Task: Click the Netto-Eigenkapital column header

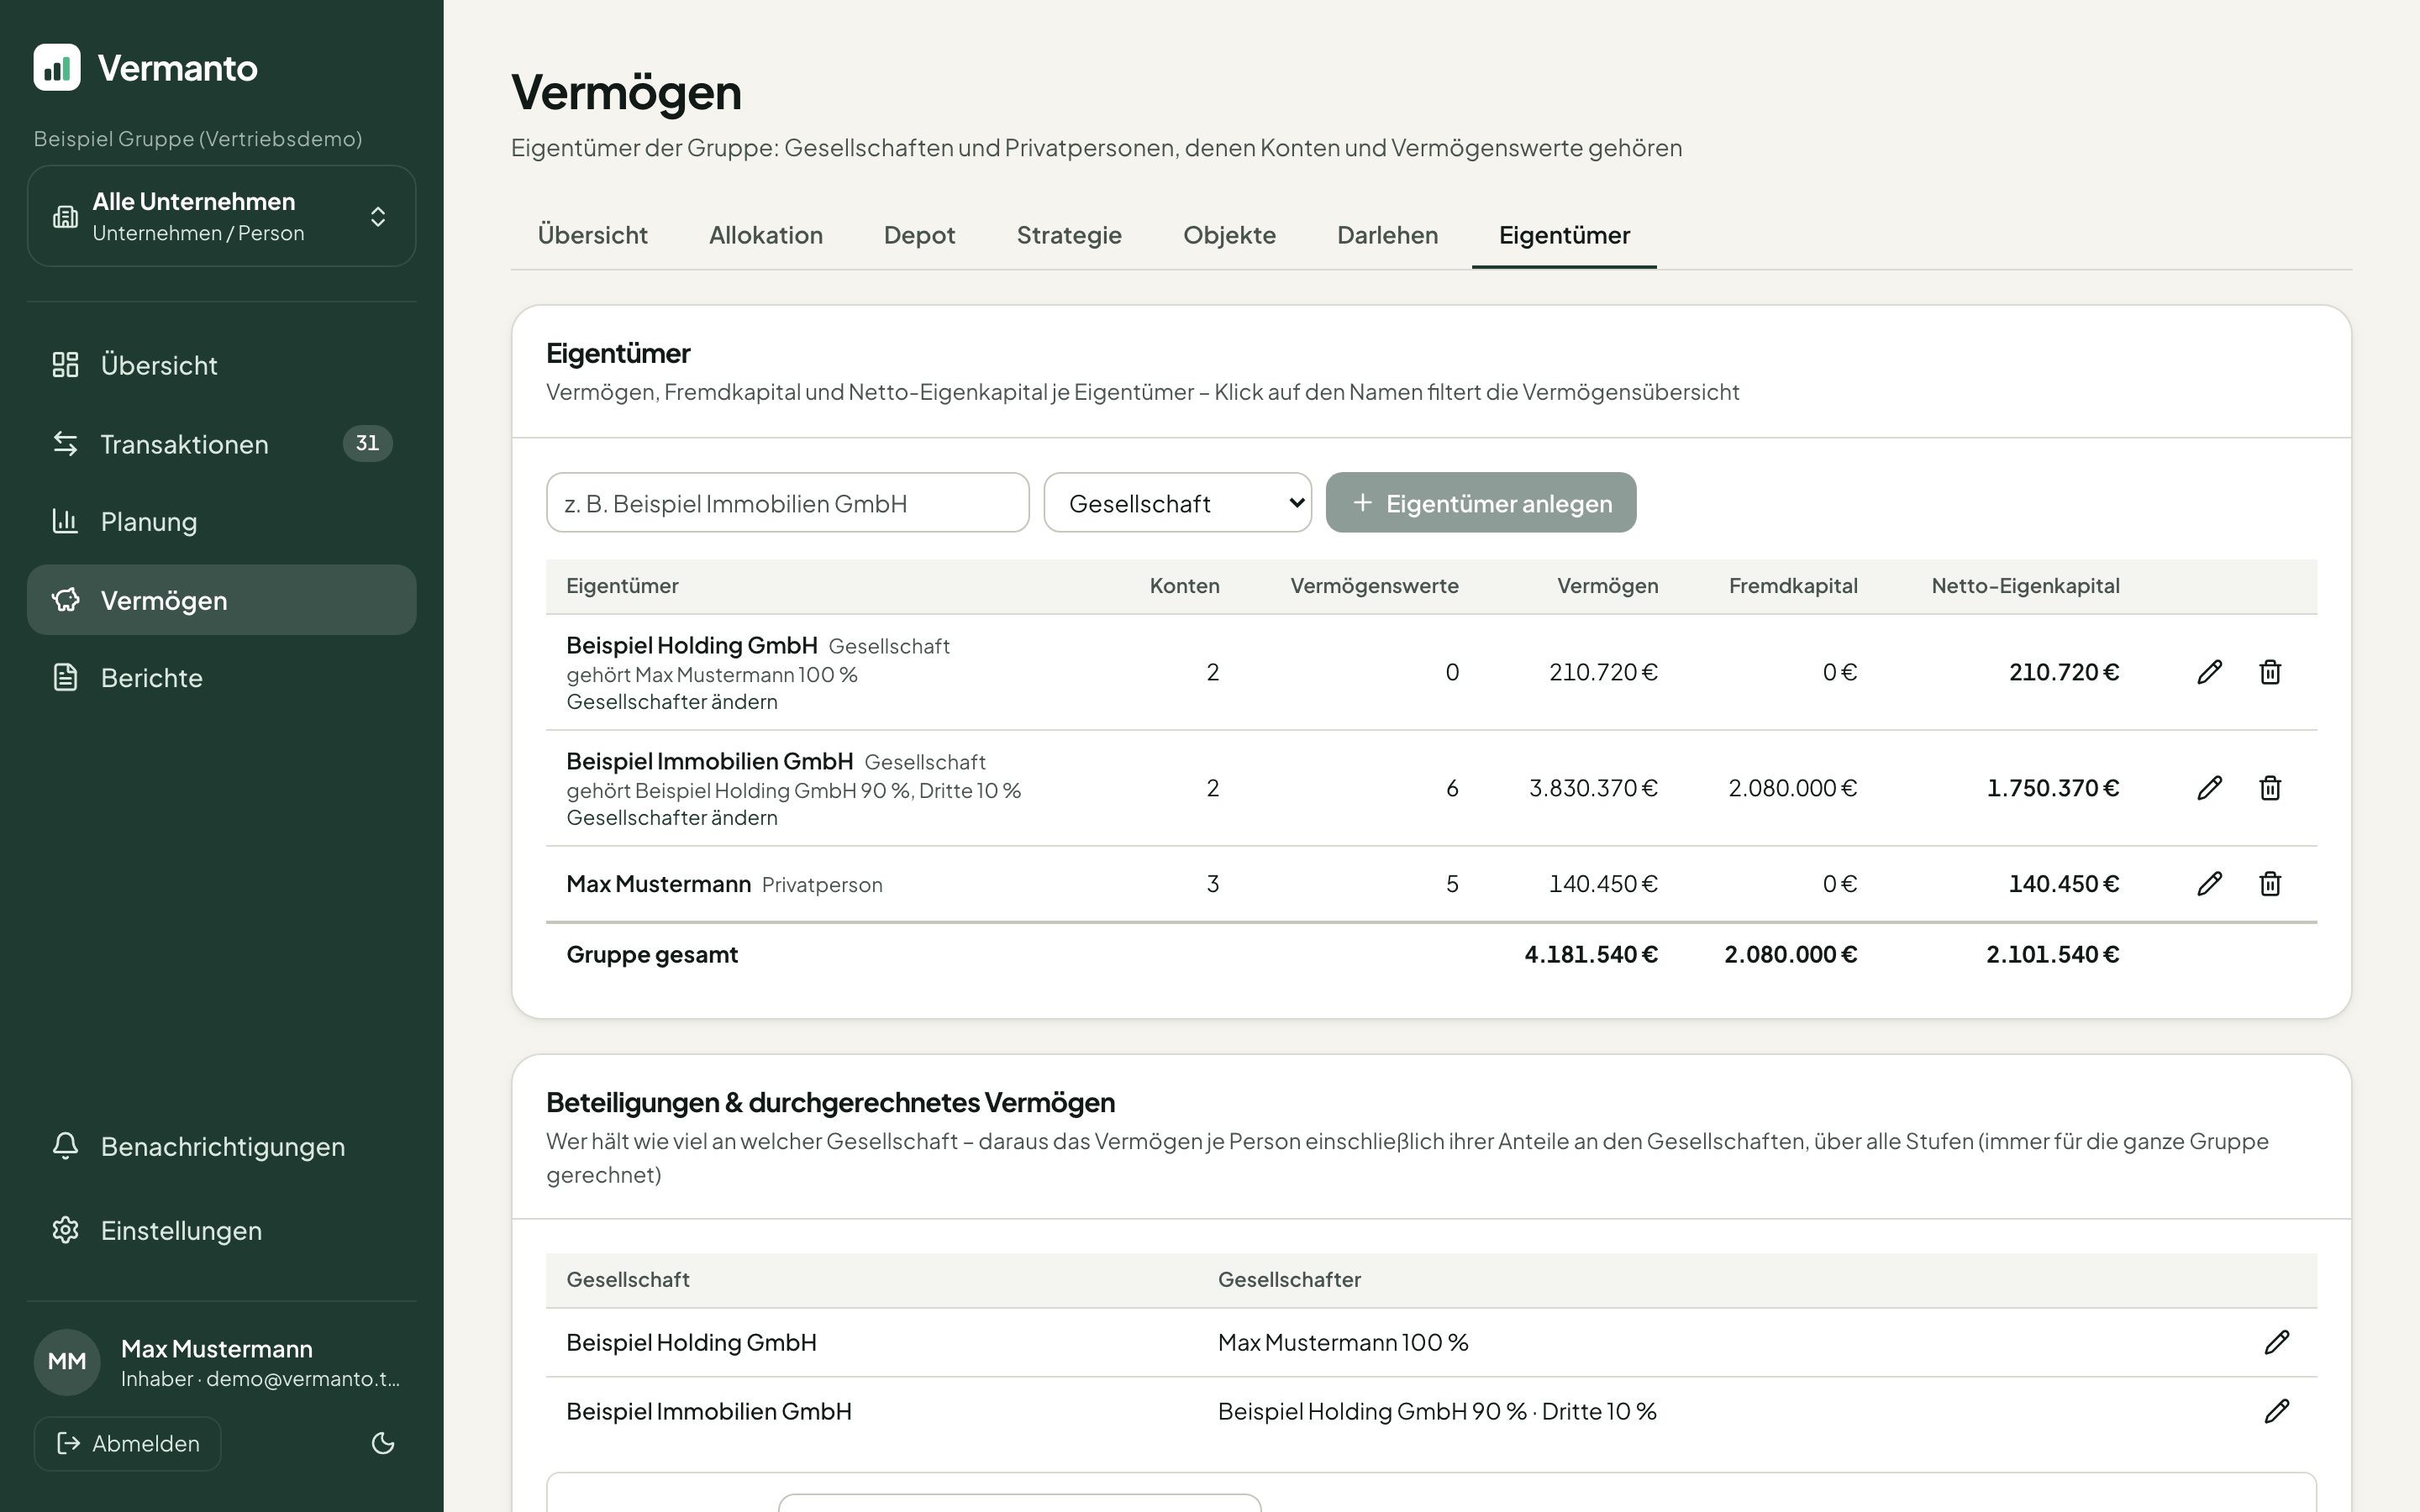Action: 2025,586
